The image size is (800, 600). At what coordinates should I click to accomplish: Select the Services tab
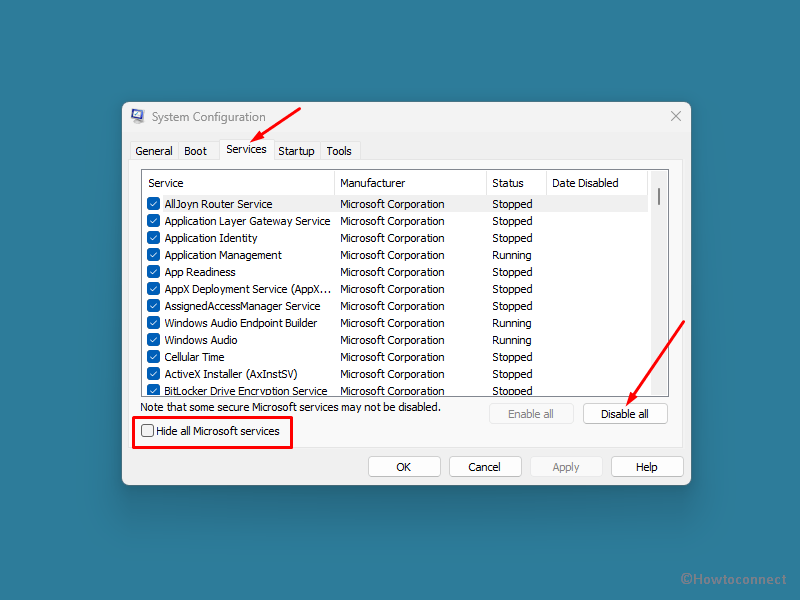pyautogui.click(x=246, y=149)
